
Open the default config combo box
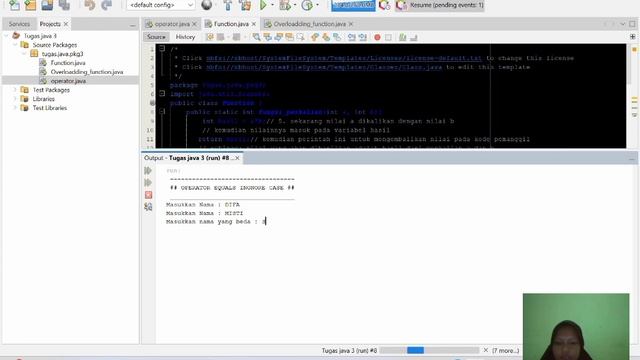[160, 5]
